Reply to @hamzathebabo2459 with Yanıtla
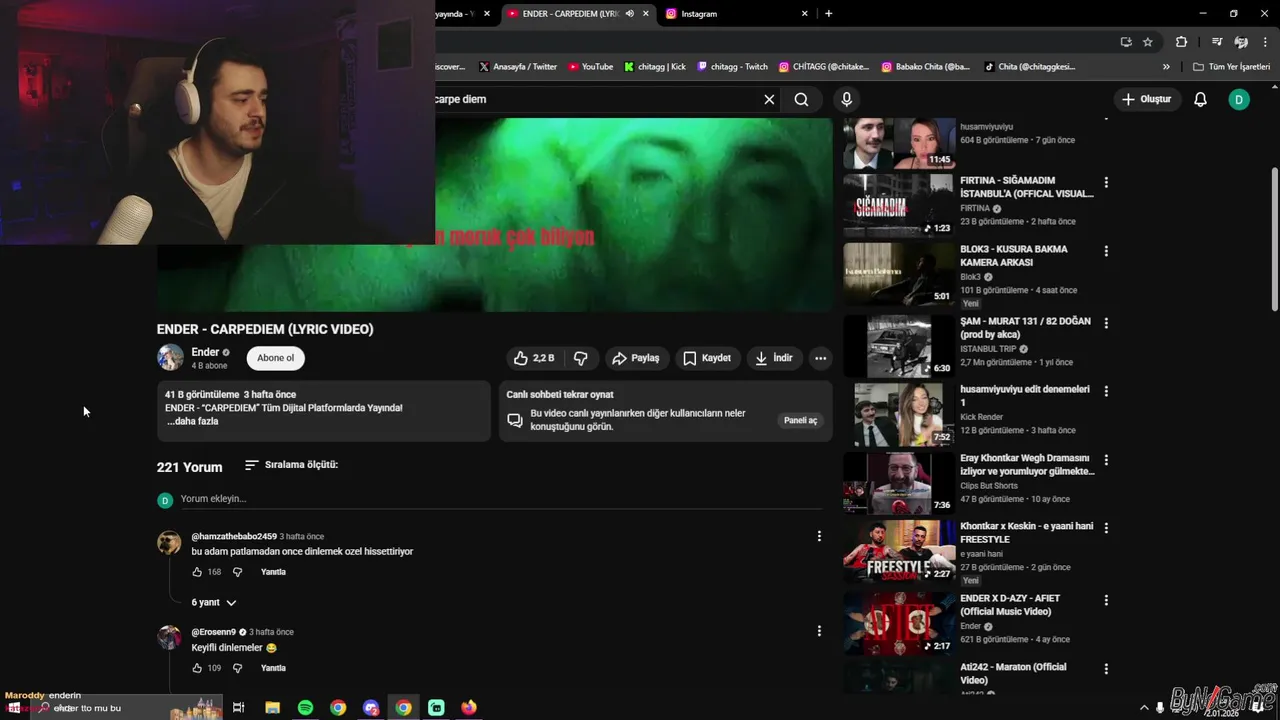Viewport: 1280px width, 720px height. tap(273, 572)
